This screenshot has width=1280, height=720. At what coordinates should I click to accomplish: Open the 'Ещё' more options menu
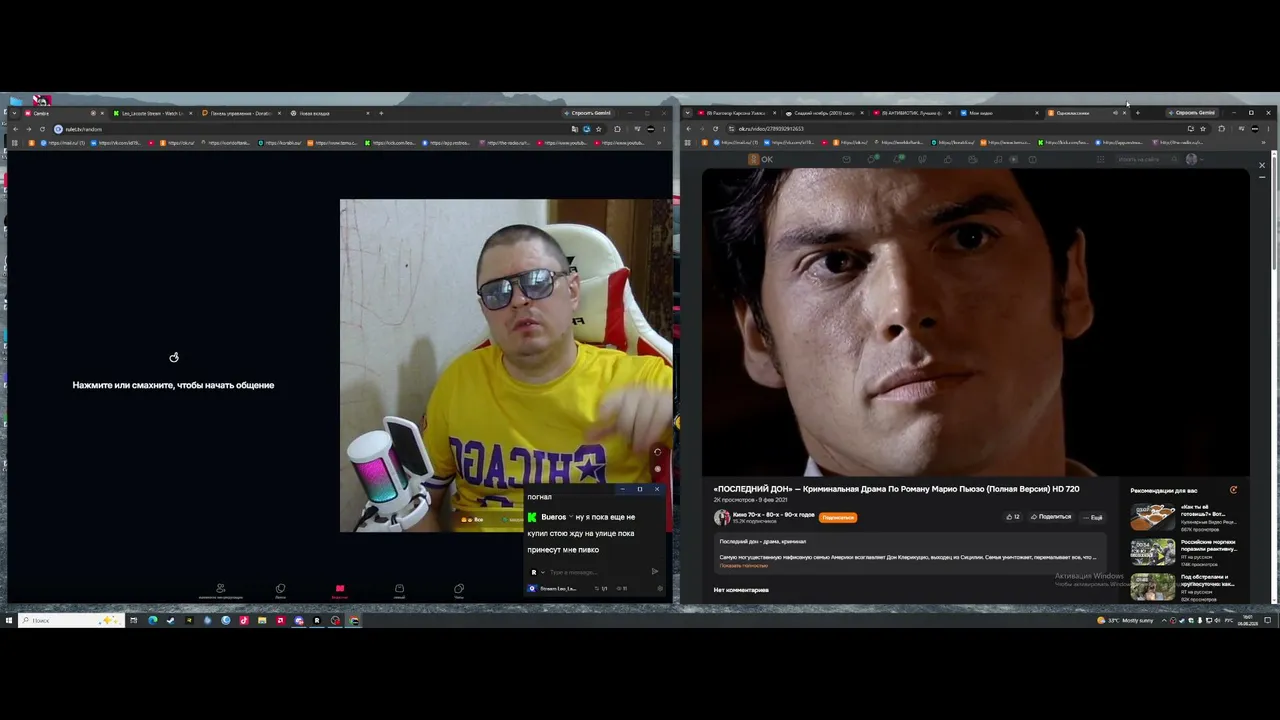[x=1092, y=517]
